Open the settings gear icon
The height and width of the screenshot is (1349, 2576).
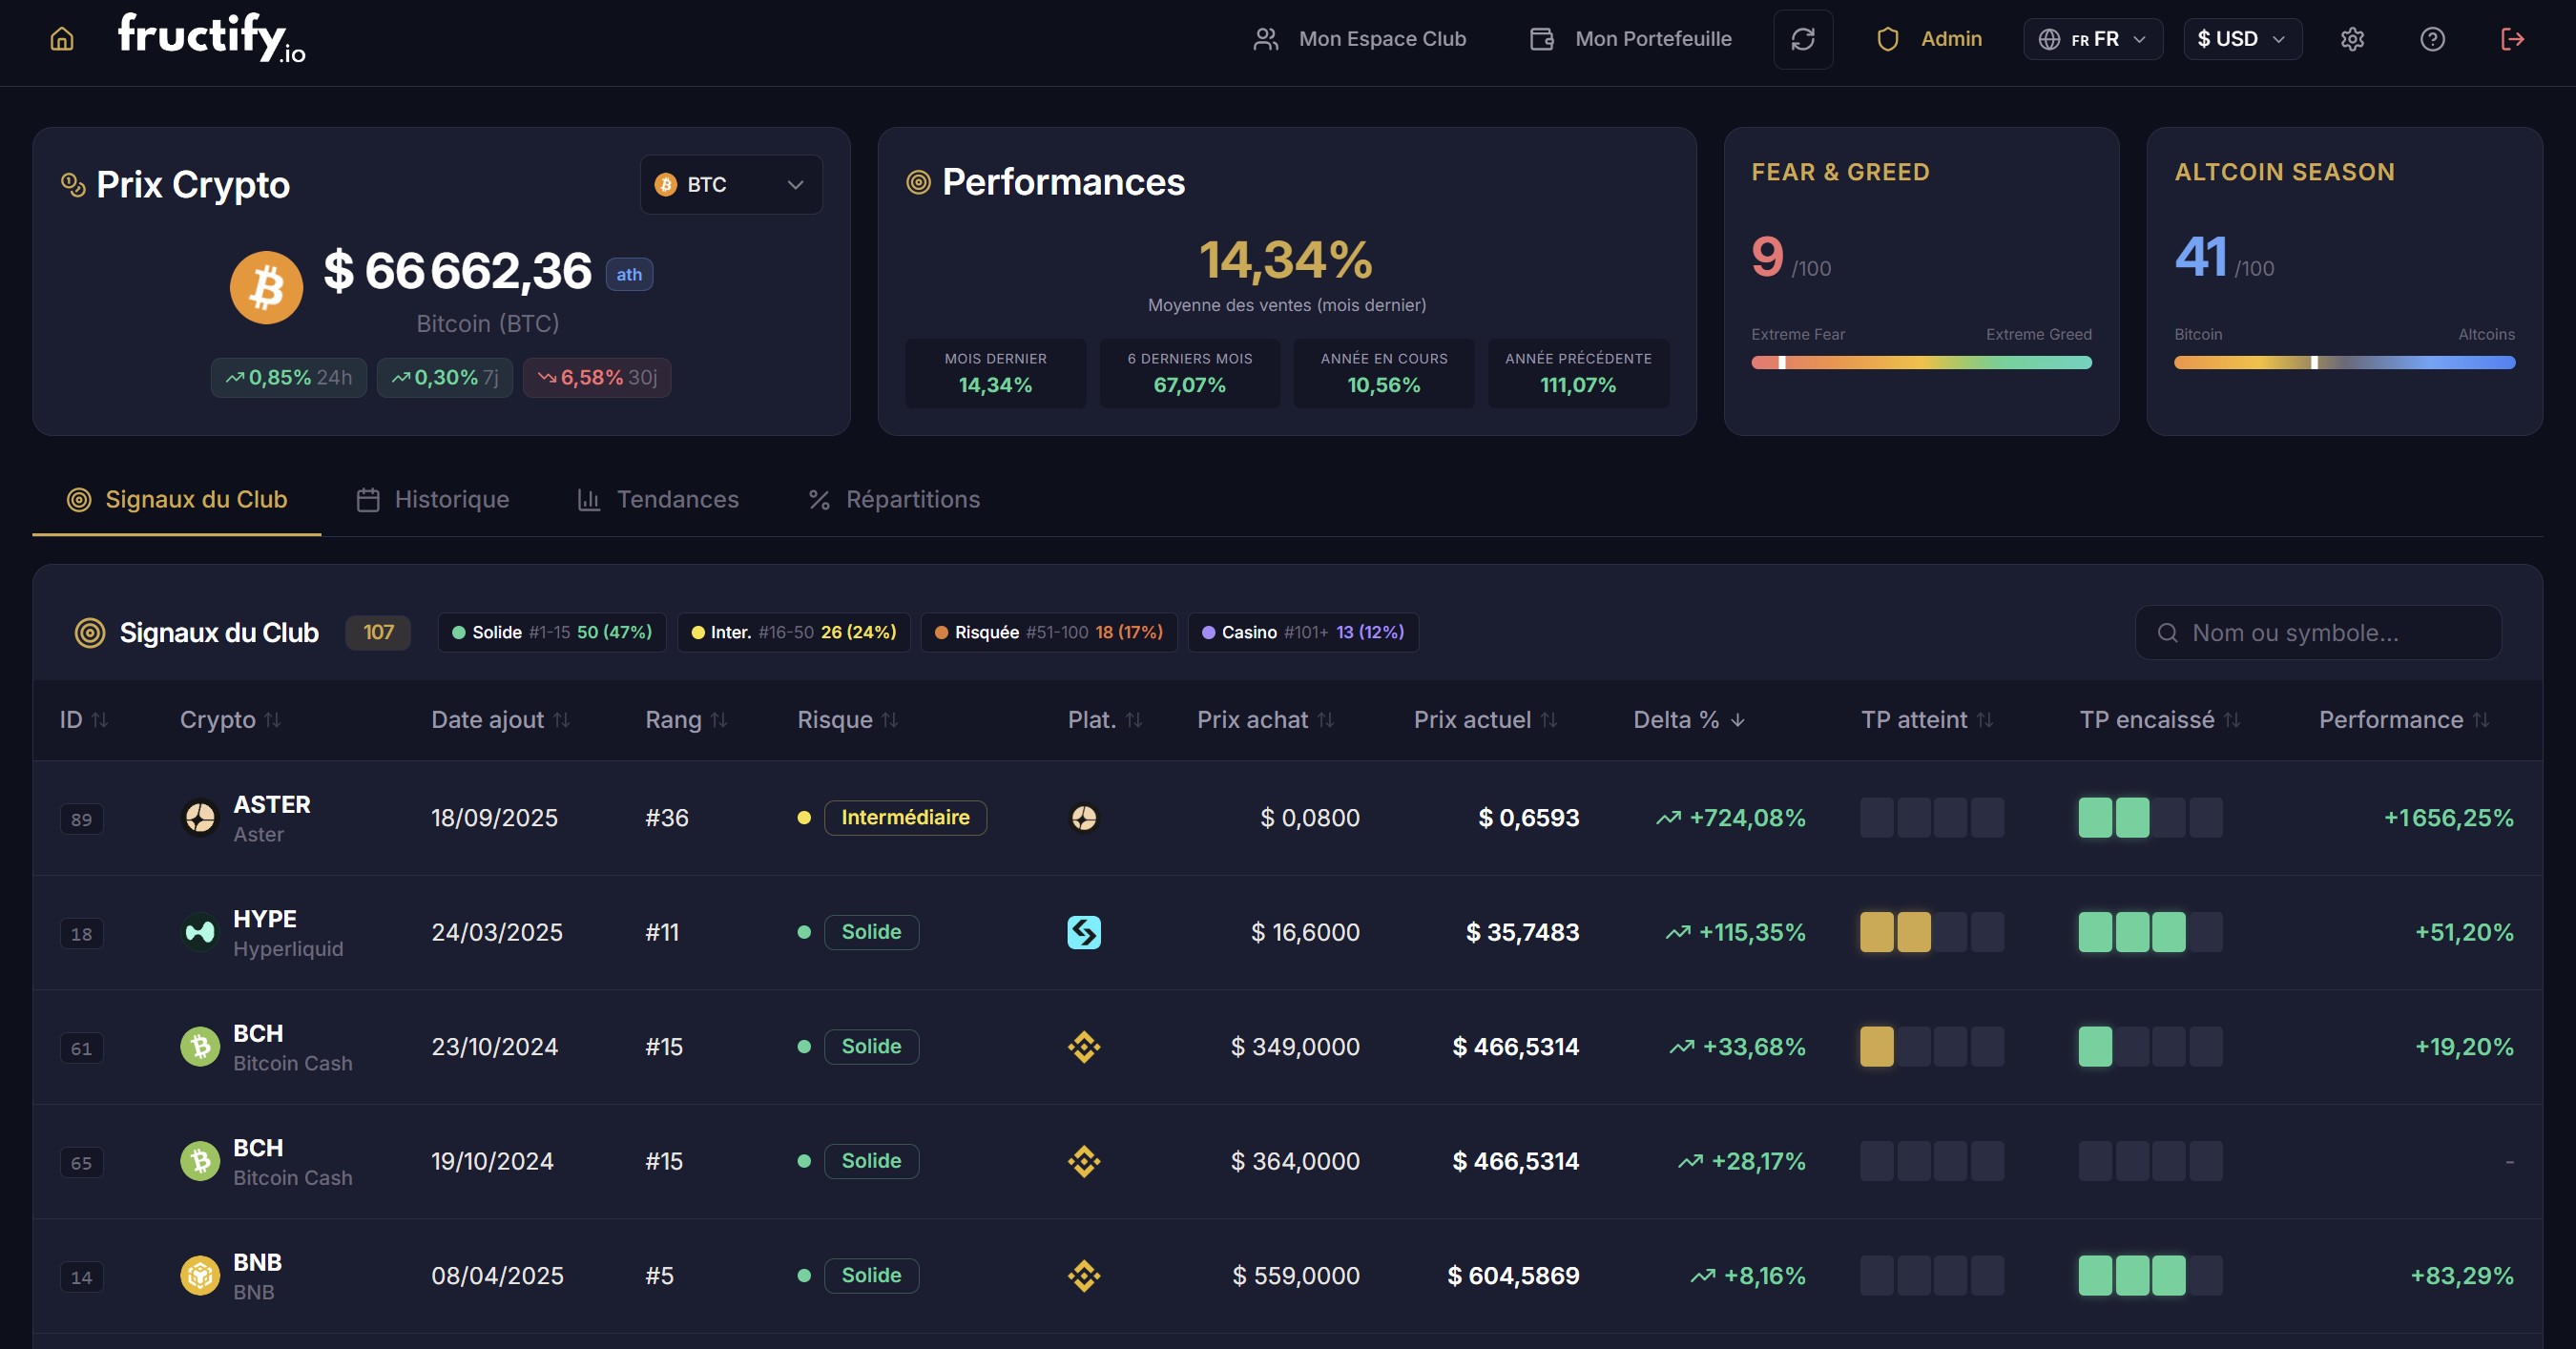click(x=2352, y=39)
